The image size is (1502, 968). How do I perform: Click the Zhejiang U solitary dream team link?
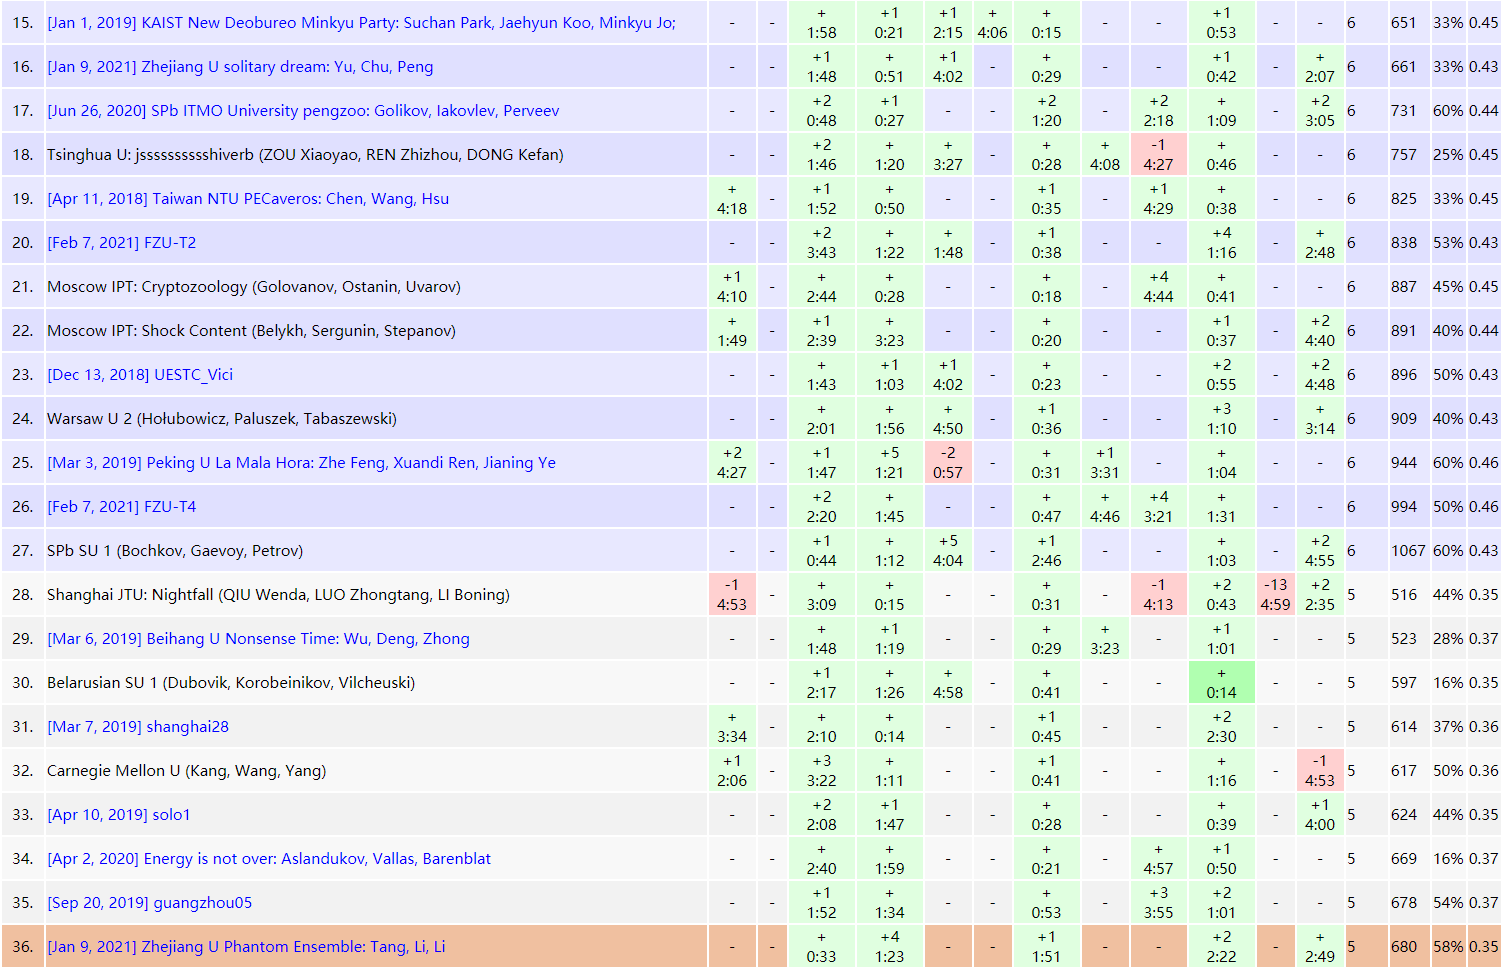point(240,67)
